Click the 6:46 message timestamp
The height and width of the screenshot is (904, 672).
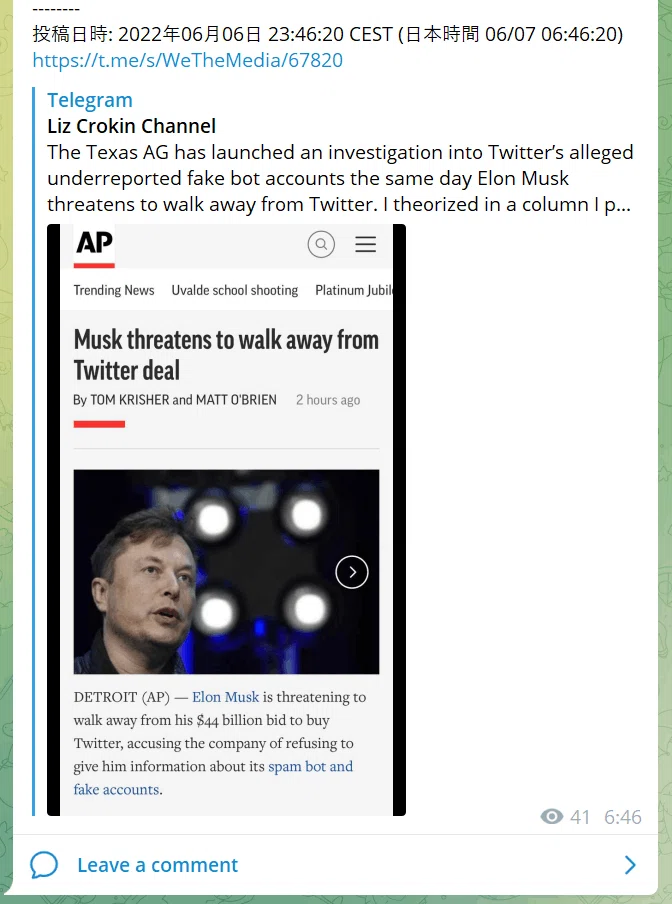tap(622, 816)
